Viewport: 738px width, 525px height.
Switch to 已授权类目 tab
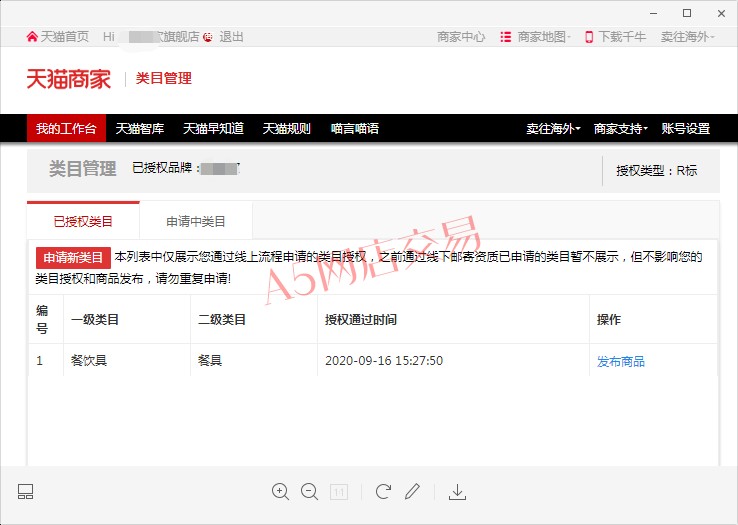click(x=83, y=221)
